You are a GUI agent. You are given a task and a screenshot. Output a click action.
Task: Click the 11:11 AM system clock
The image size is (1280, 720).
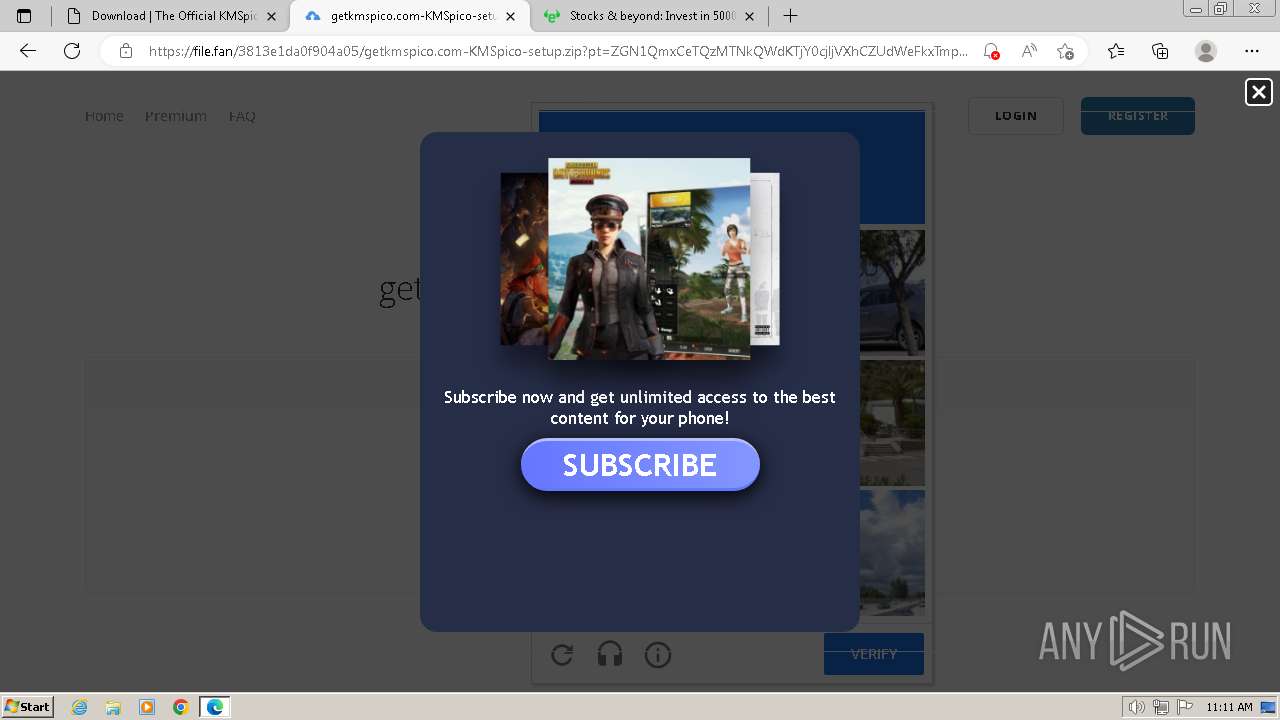1229,707
